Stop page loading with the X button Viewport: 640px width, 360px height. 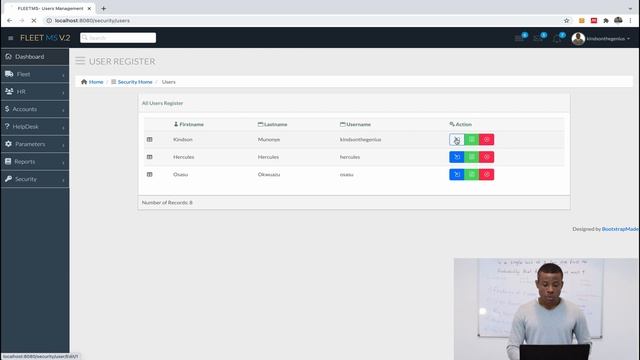34,20
